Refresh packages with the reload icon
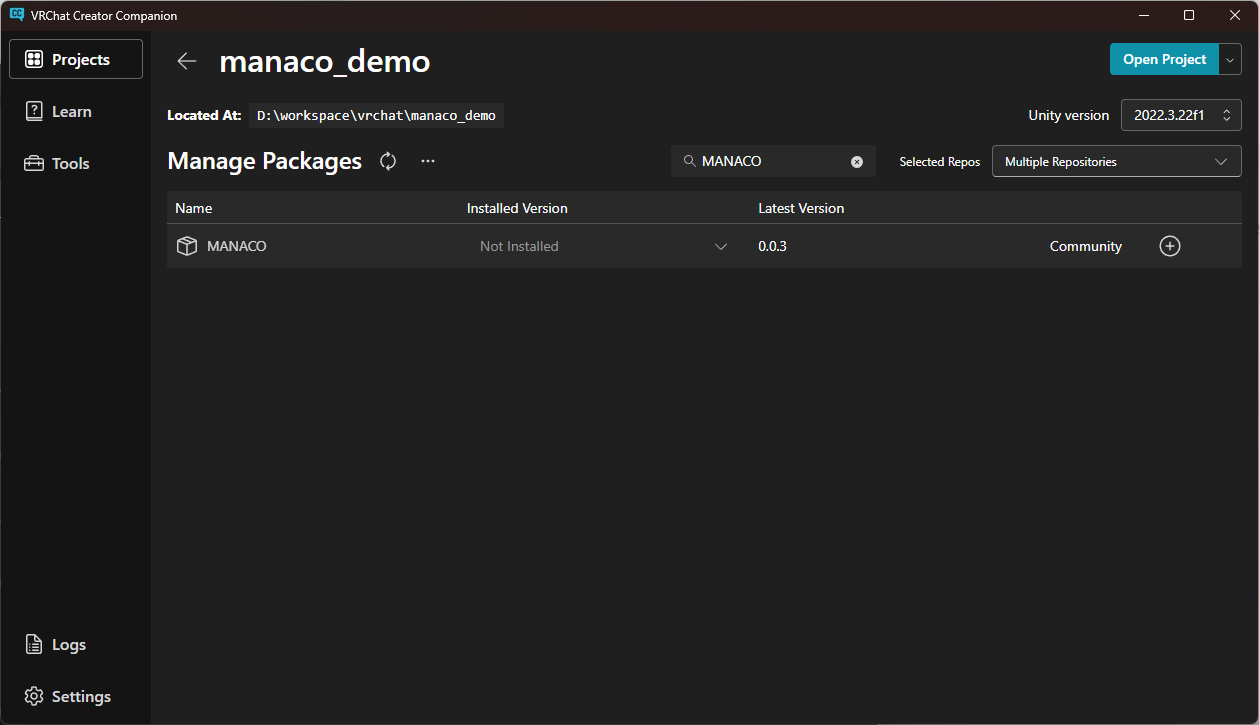This screenshot has height=725, width=1259. [x=388, y=161]
